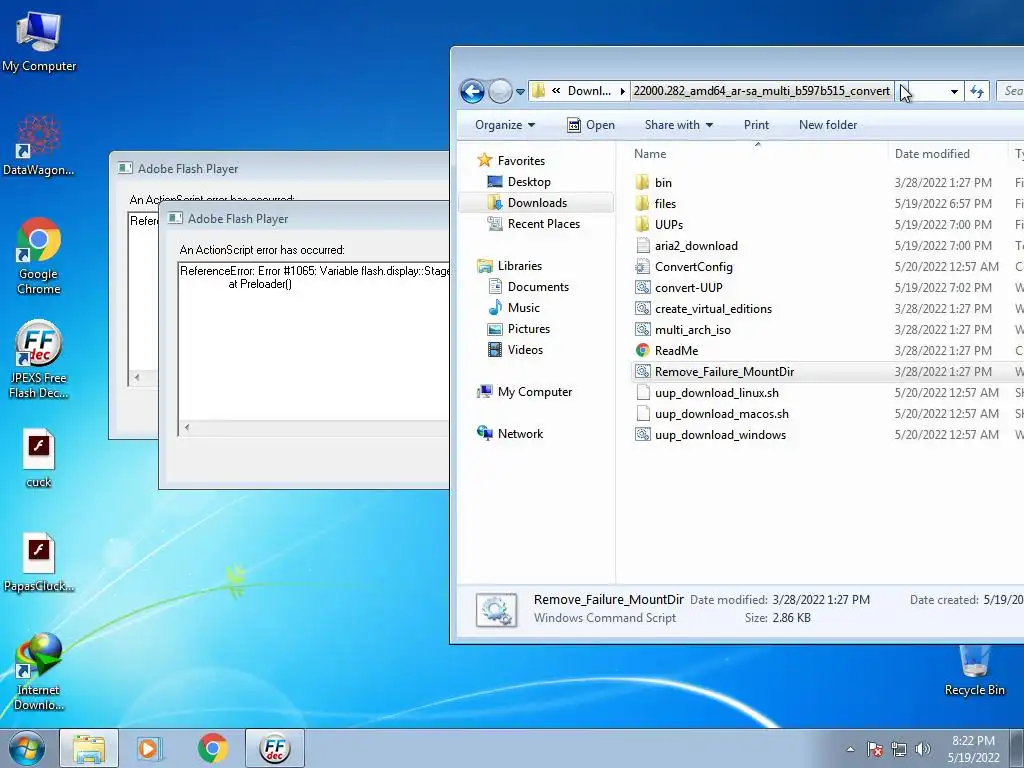The width and height of the screenshot is (1024, 768).
Task: Select the PapasCluck flash file on desktop
Action: (x=39, y=562)
